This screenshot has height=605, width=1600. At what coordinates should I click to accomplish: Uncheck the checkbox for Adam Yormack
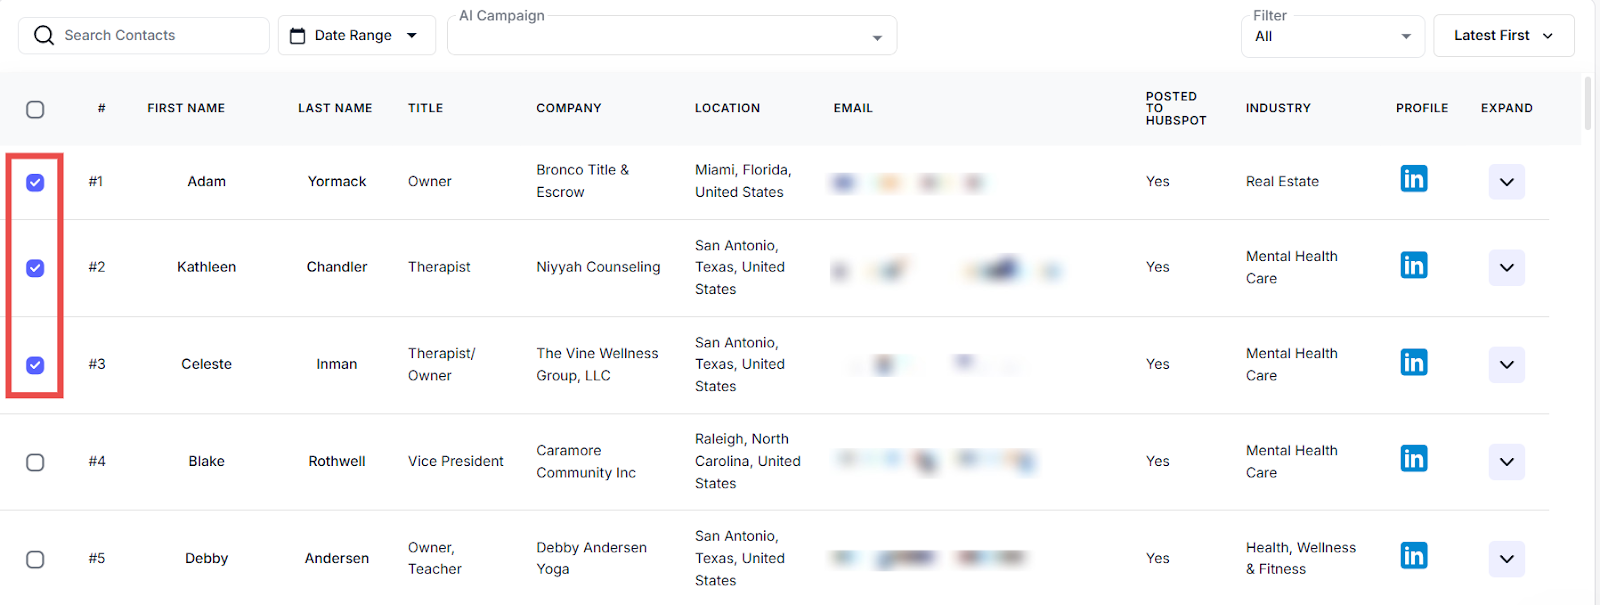35,182
